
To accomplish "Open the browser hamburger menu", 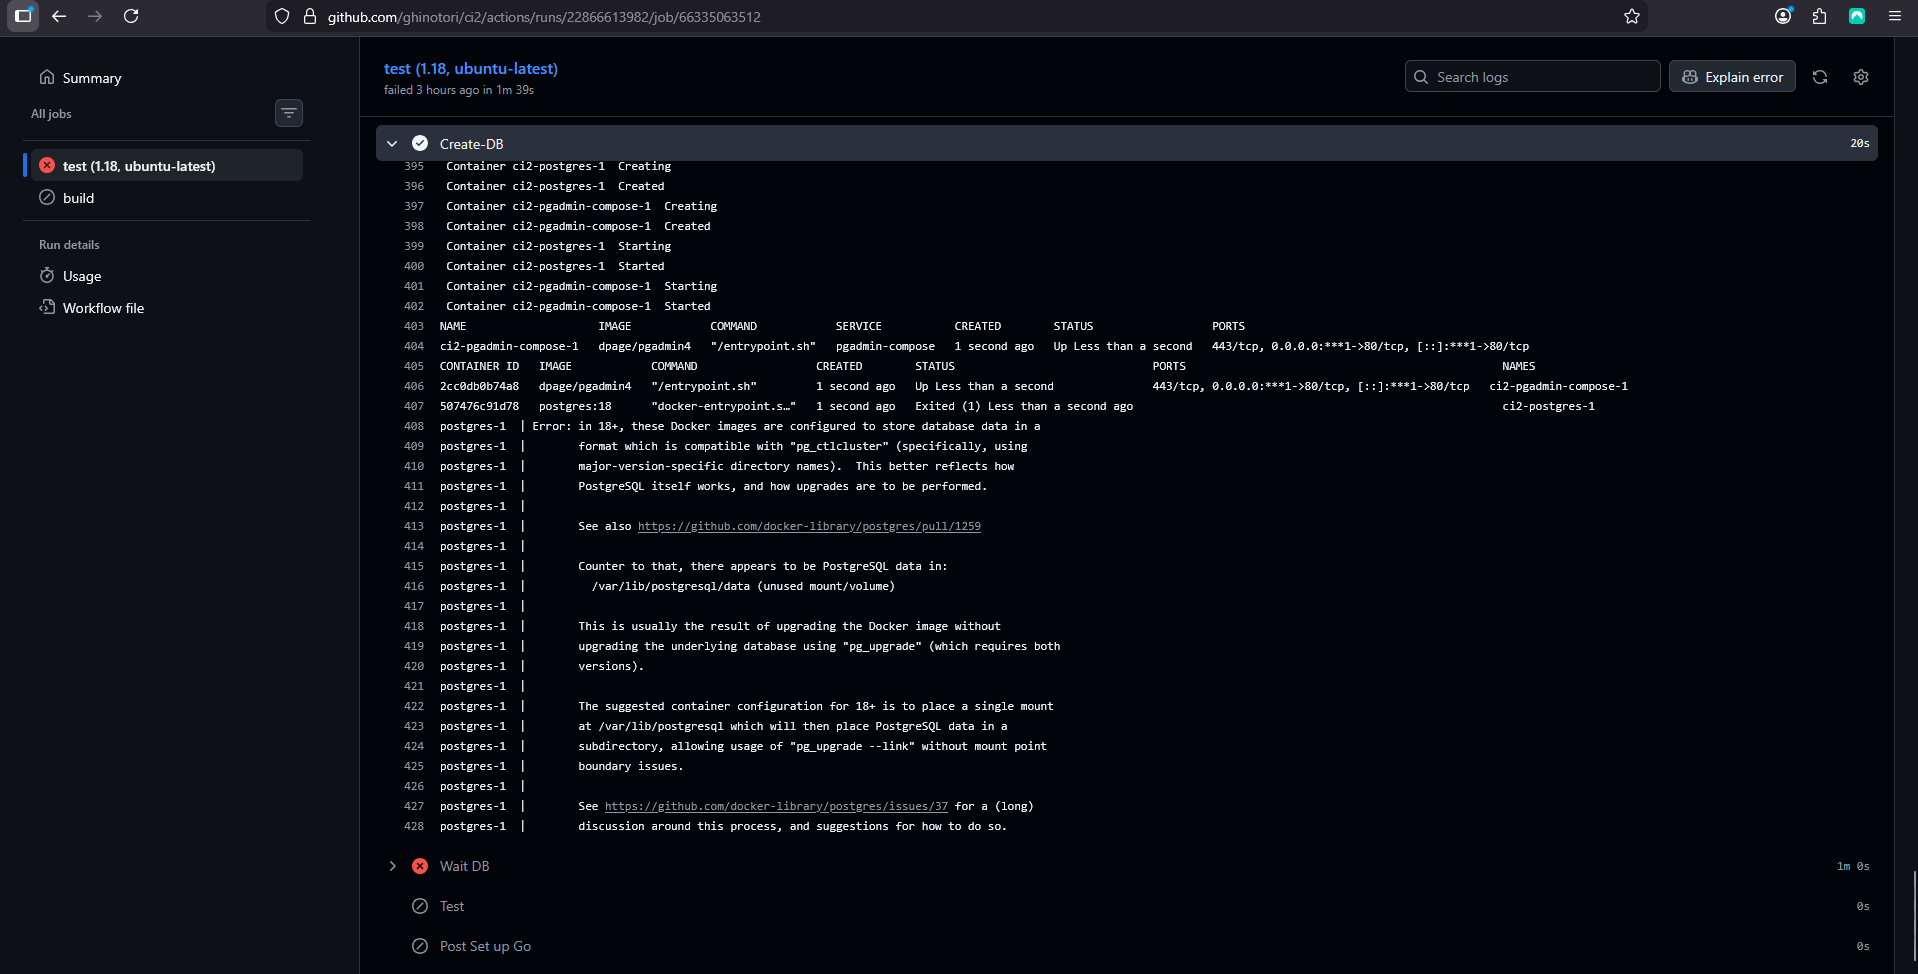I will 1894,16.
